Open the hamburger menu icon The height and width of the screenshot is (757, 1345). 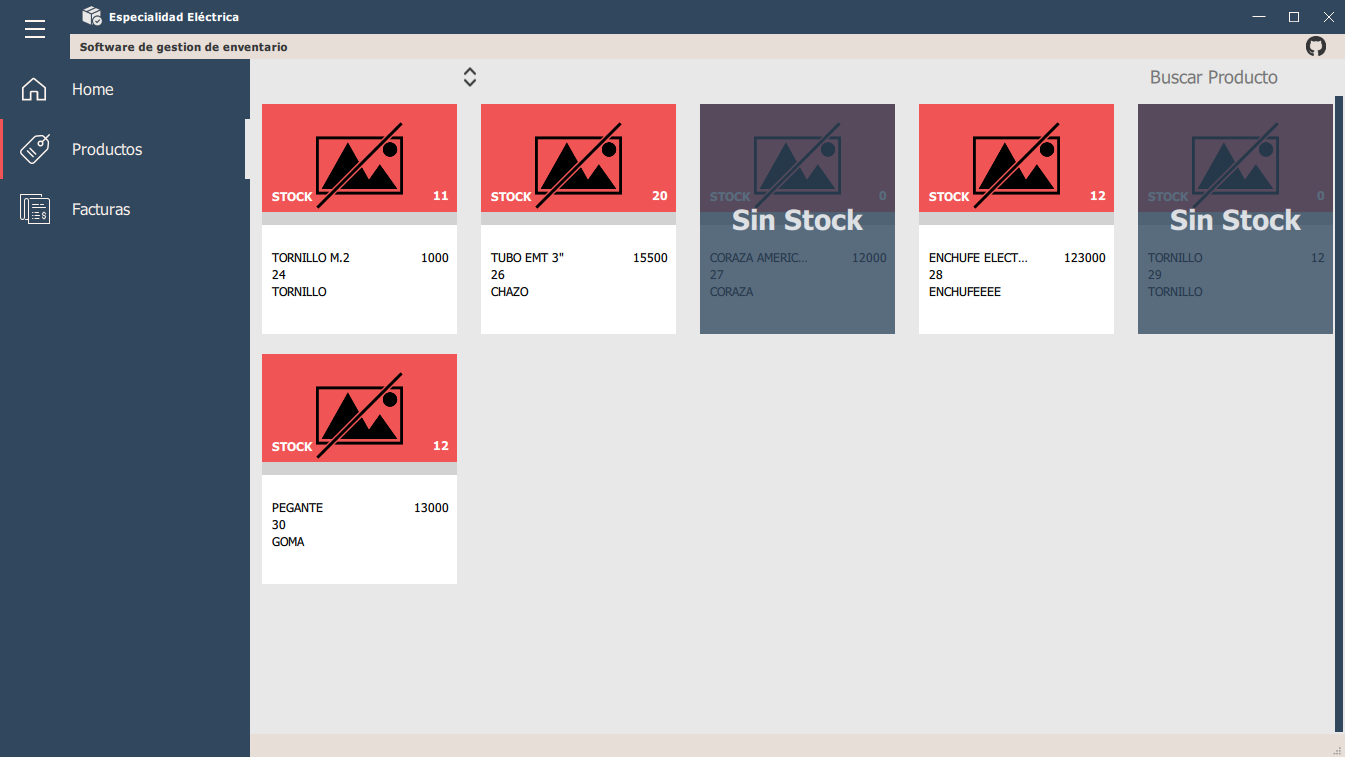pos(35,30)
